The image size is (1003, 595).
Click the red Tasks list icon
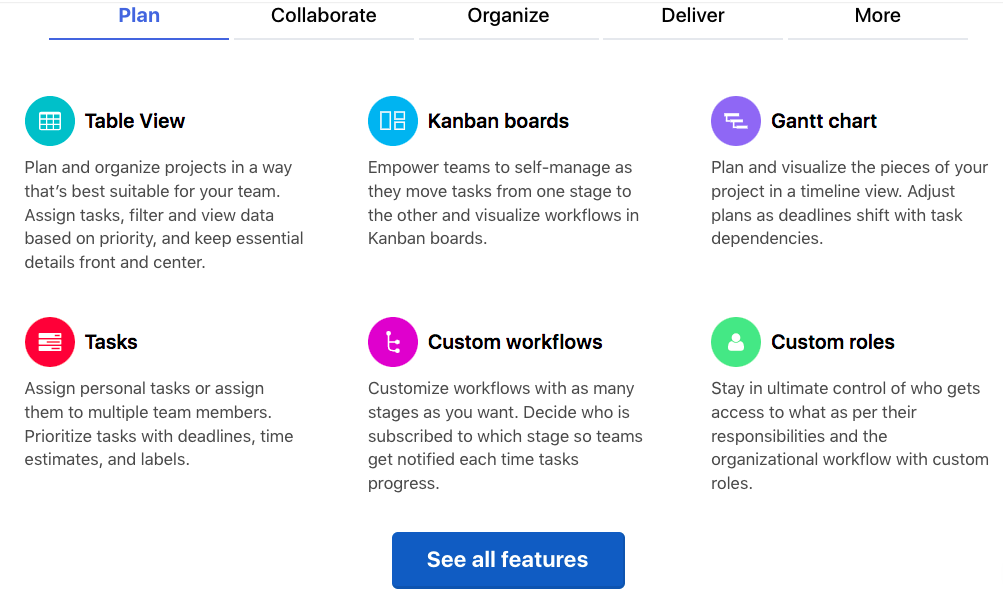(x=50, y=342)
